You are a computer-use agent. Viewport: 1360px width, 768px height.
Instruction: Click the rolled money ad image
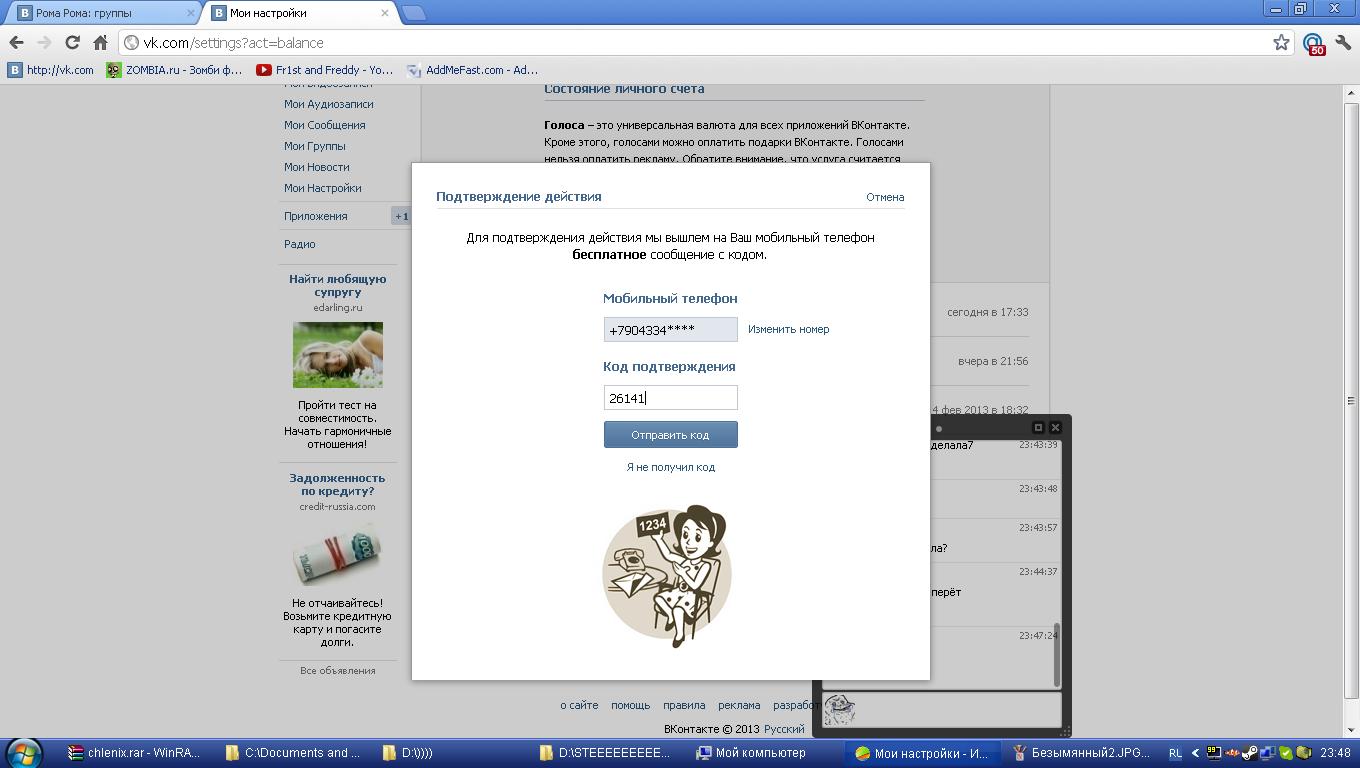pos(337,554)
